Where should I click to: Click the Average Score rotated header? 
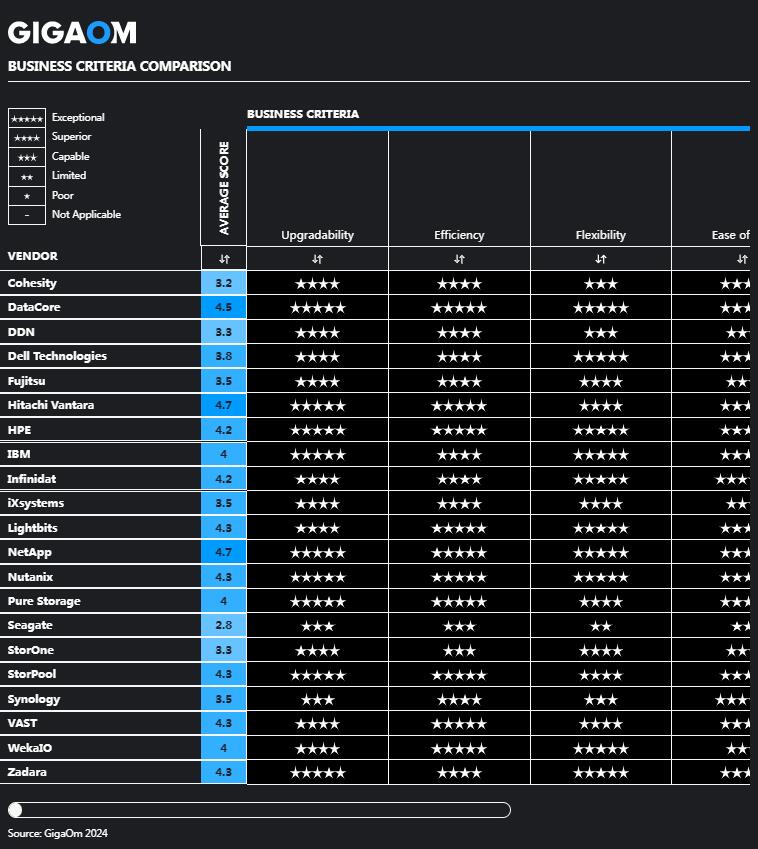[x=224, y=188]
